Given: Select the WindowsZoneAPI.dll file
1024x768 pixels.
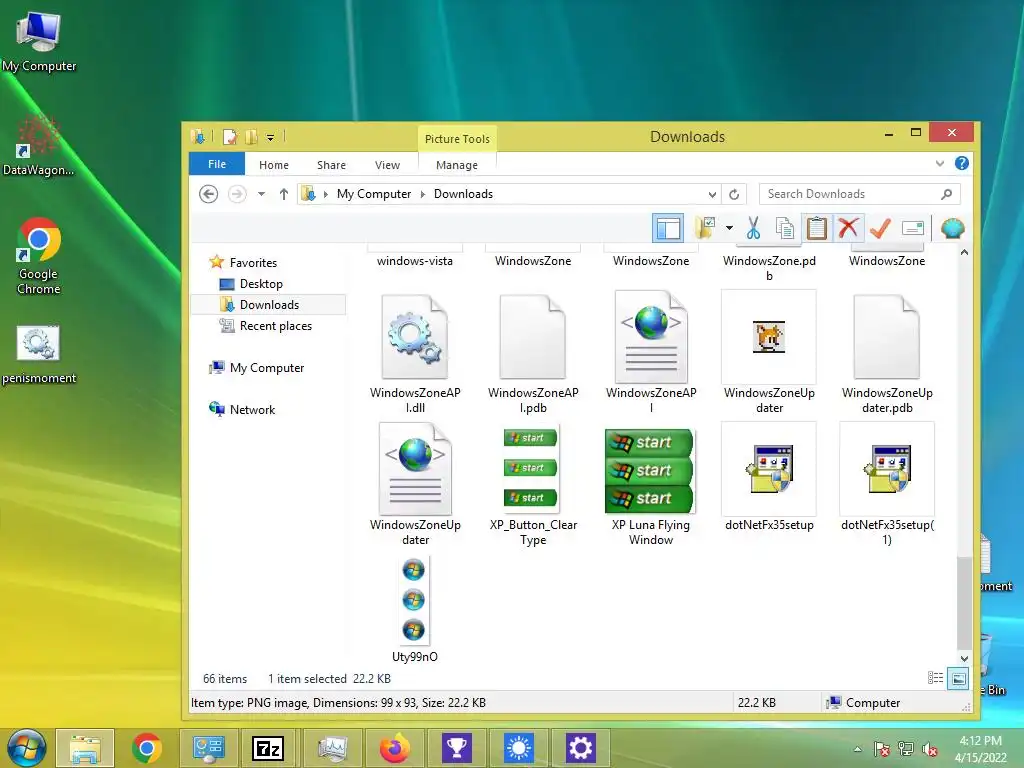Looking at the screenshot, I should [415, 353].
